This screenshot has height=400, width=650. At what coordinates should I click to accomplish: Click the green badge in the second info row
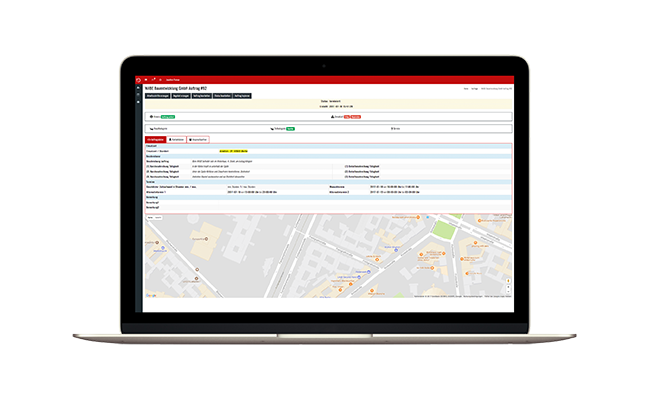click(x=290, y=129)
